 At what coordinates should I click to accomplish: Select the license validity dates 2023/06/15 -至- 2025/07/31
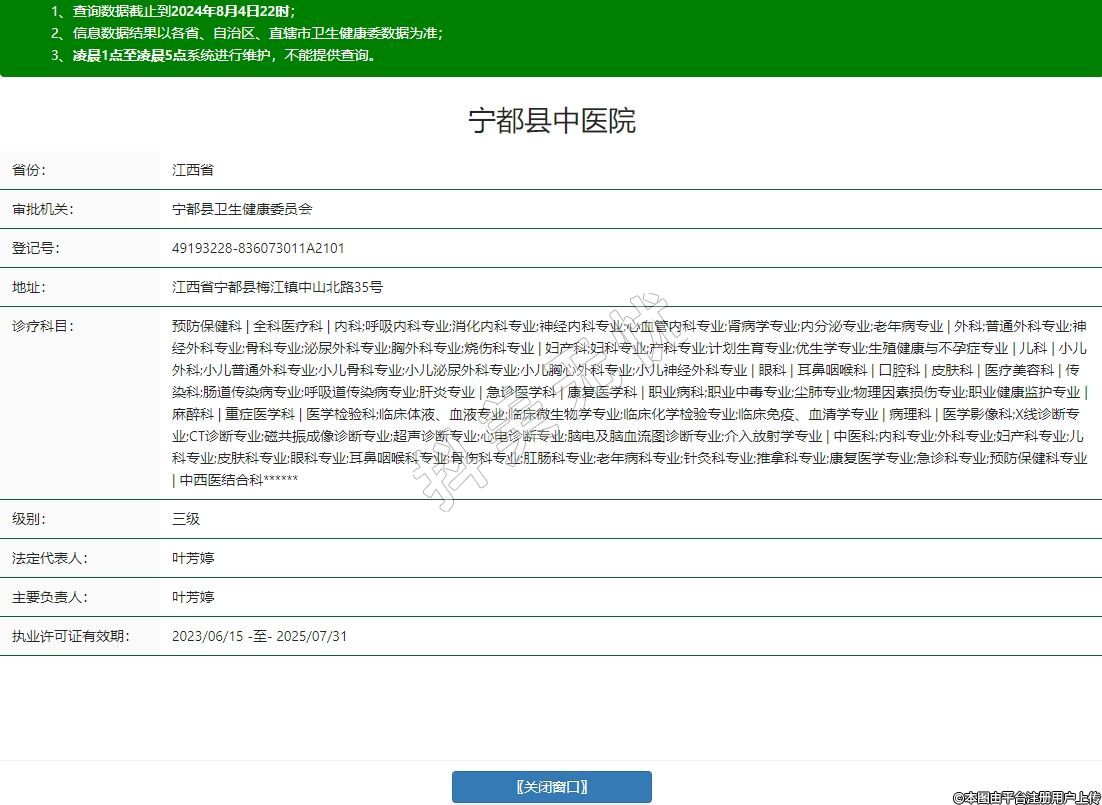pyautogui.click(x=259, y=636)
